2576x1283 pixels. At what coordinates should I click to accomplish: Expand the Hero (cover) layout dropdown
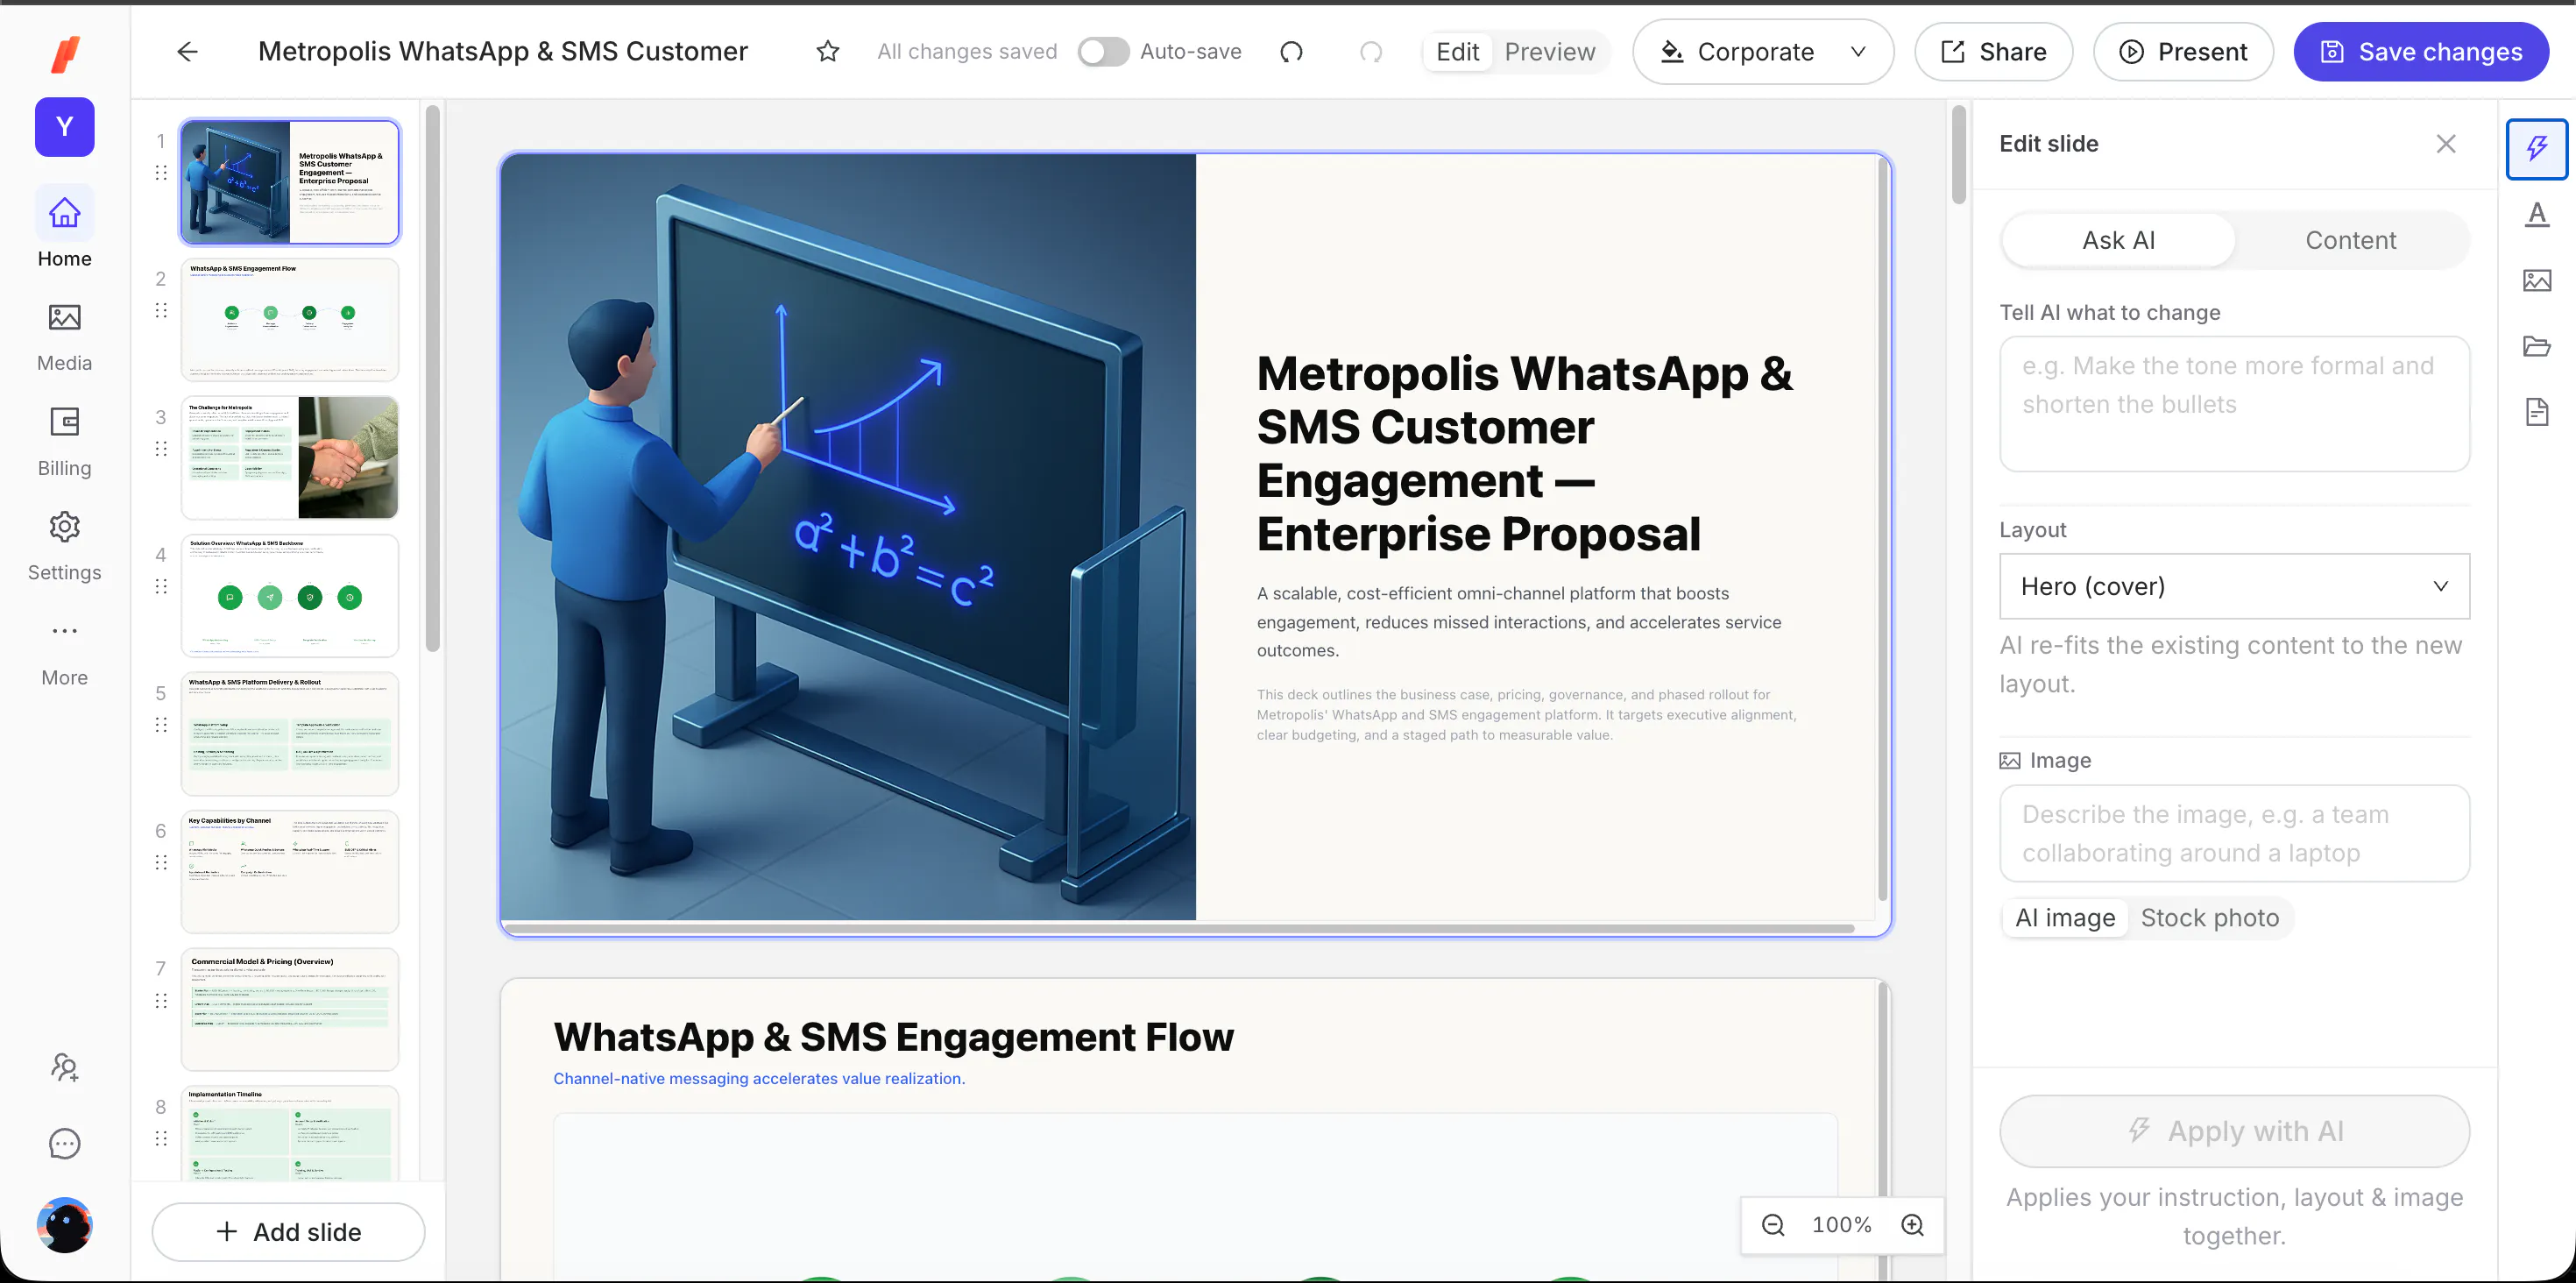click(2234, 586)
